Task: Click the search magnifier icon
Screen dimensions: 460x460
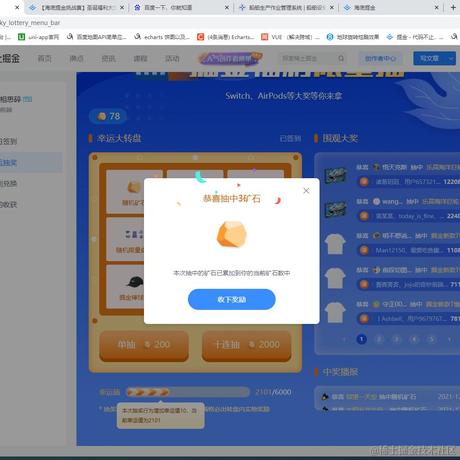Action: (x=341, y=59)
